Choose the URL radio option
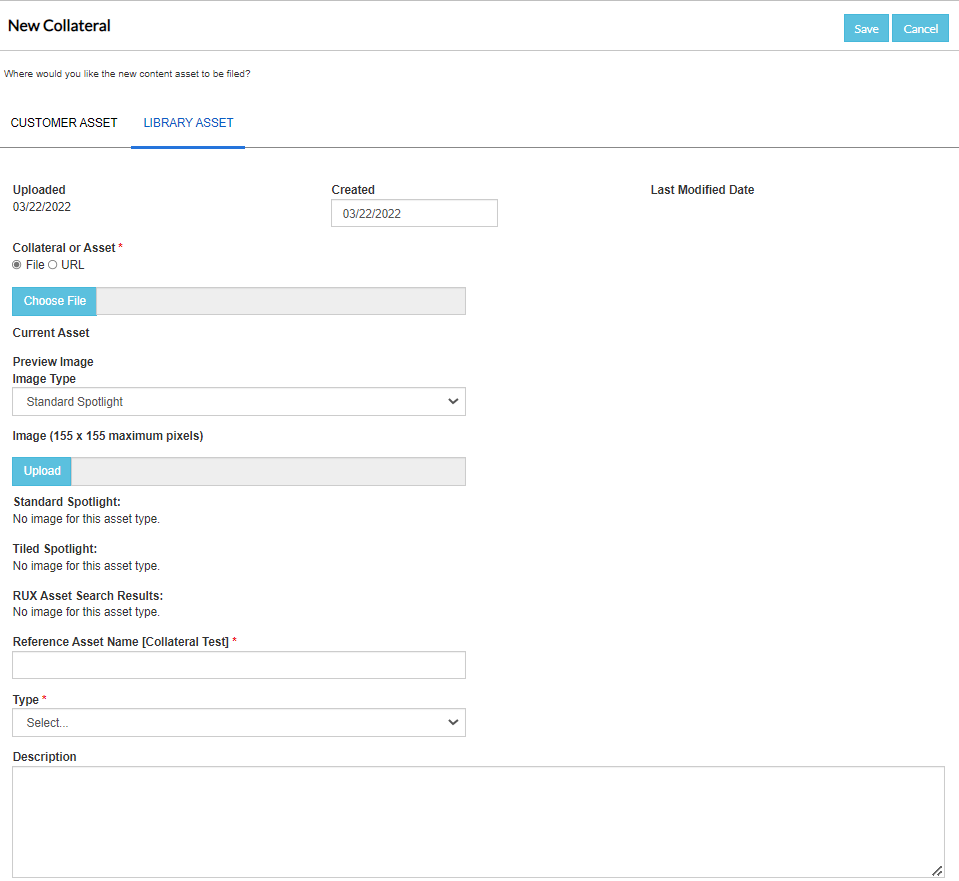The image size is (959, 881). click(53, 265)
